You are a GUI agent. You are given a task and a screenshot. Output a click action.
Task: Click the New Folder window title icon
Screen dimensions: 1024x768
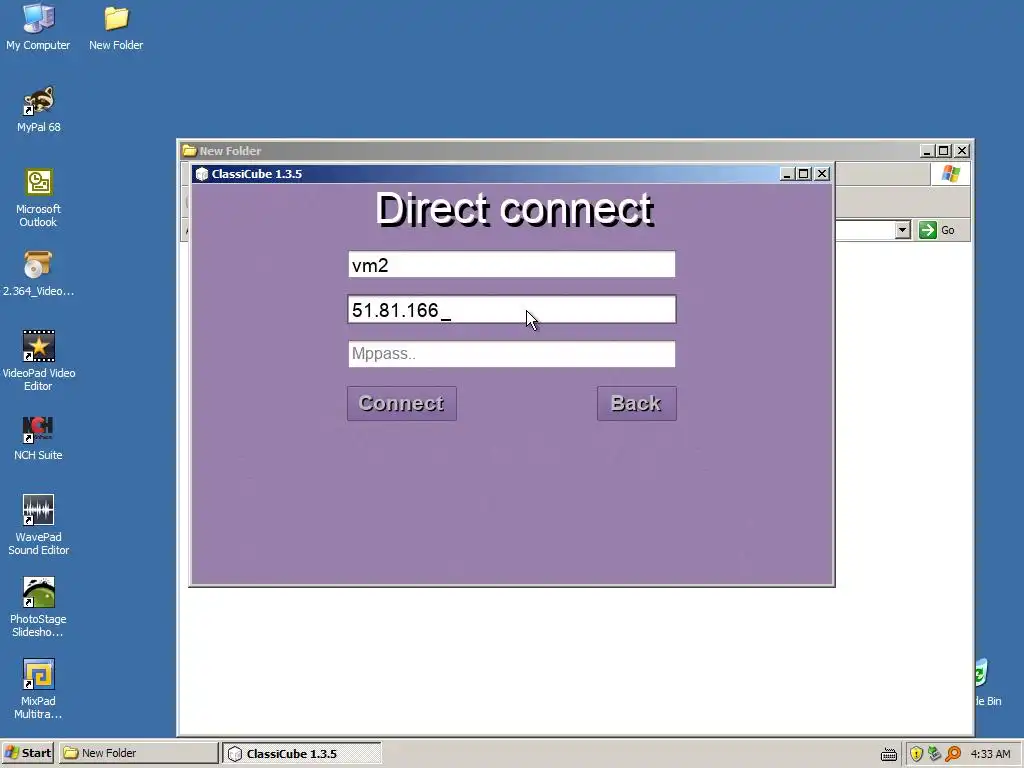pyautogui.click(x=189, y=151)
